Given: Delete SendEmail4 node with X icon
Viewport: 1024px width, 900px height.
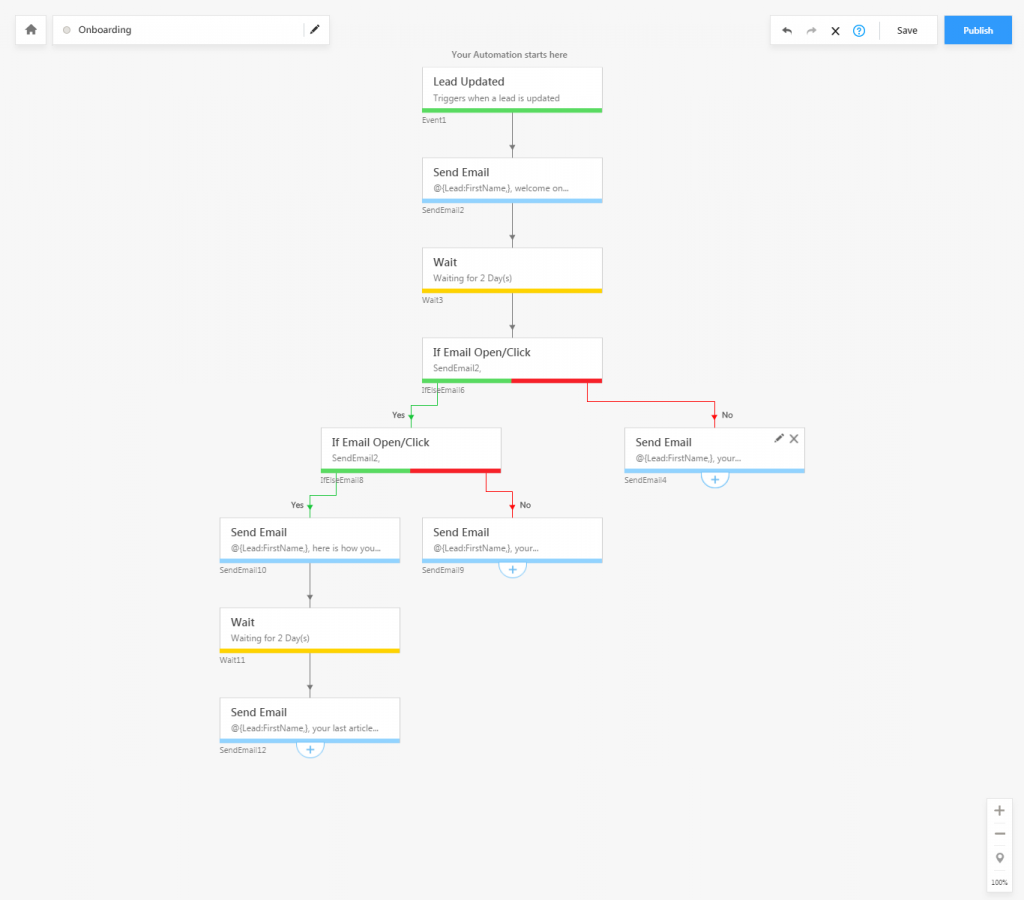Looking at the screenshot, I should 793,439.
